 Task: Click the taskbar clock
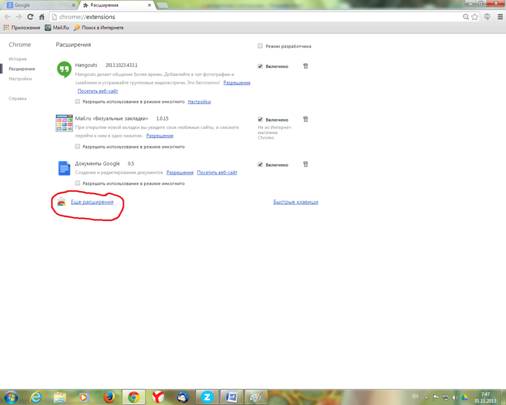[x=486, y=397]
